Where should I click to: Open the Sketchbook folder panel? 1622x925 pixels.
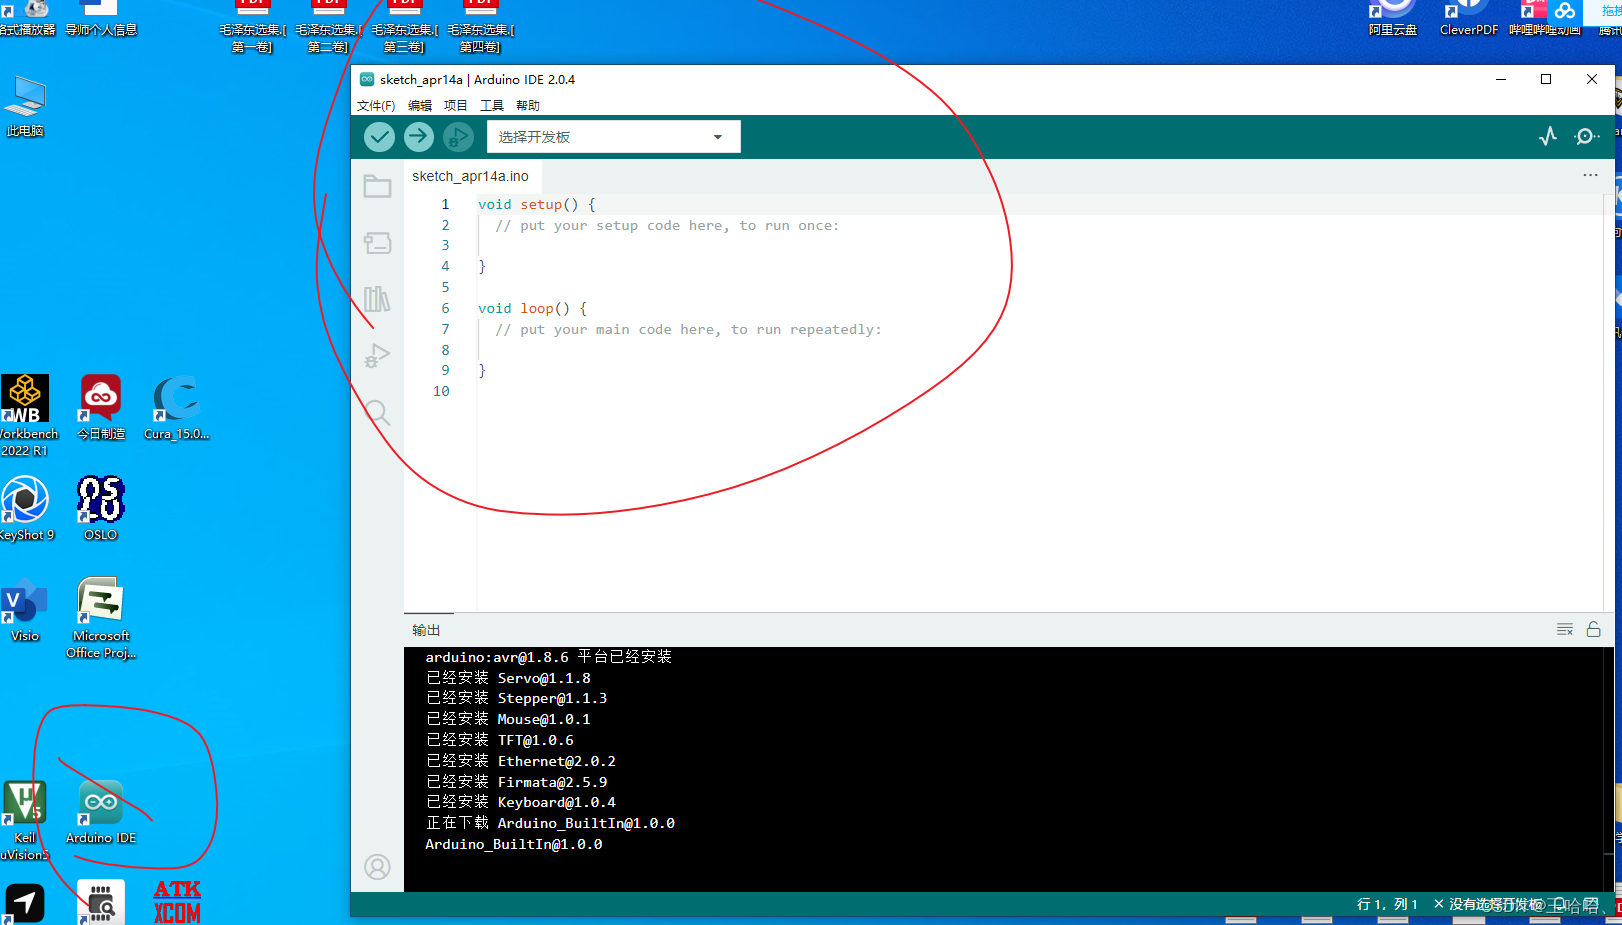(x=377, y=186)
